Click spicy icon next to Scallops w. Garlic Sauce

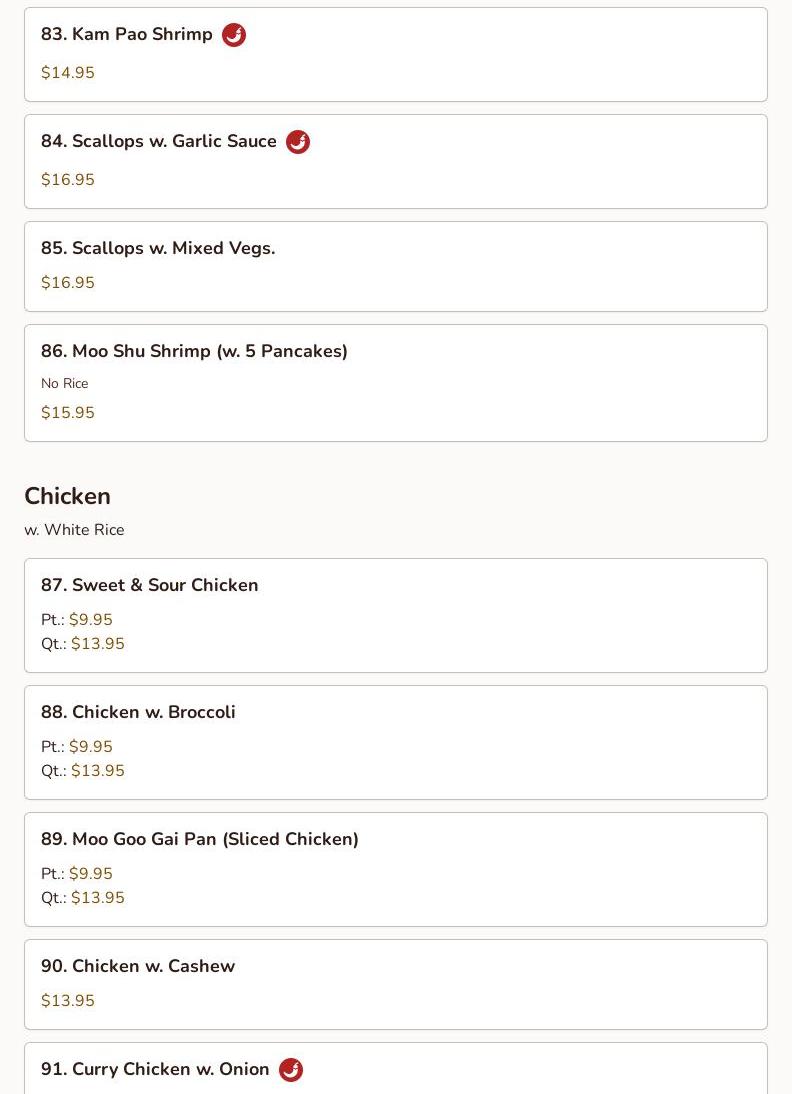pos(298,142)
